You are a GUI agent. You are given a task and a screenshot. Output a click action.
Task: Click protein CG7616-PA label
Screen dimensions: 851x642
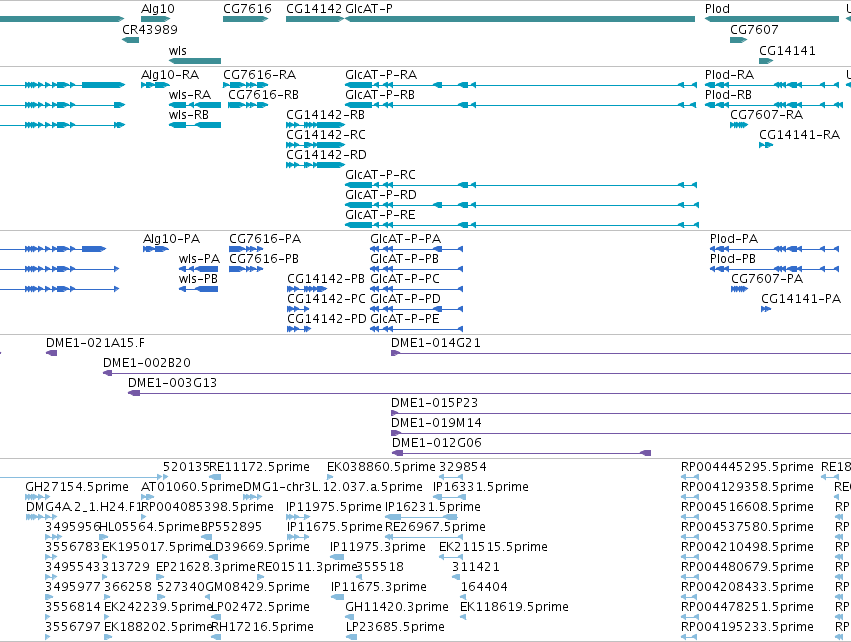[x=265, y=239]
